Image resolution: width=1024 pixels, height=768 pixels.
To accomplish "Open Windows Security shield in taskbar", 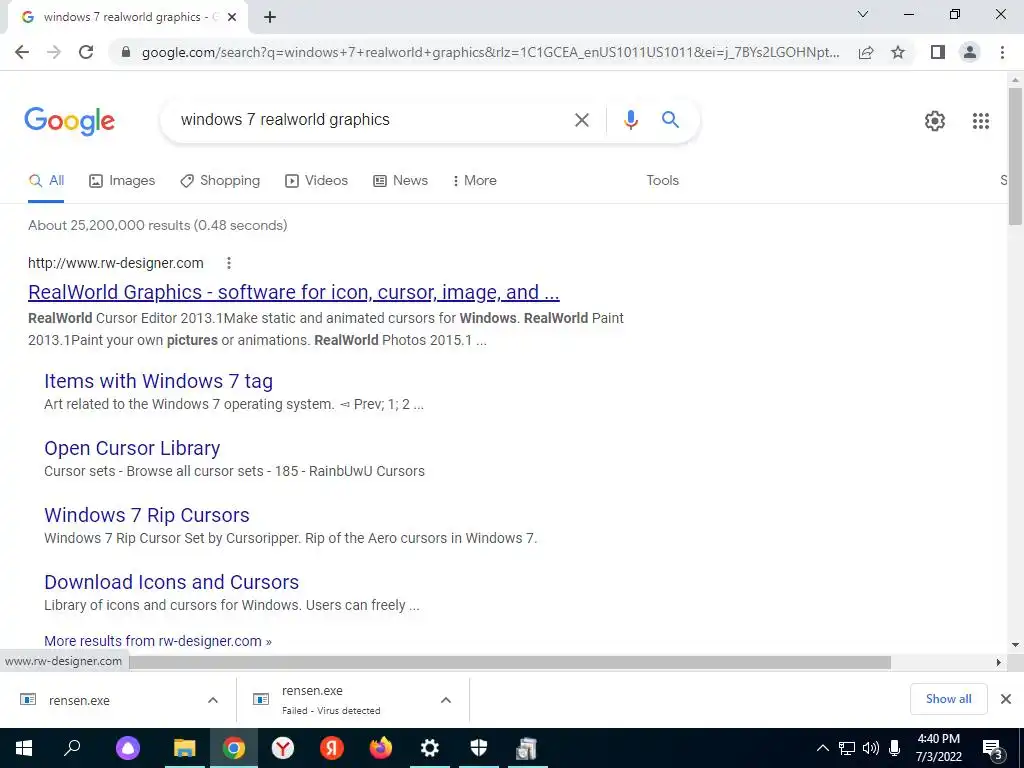I will tap(479, 748).
